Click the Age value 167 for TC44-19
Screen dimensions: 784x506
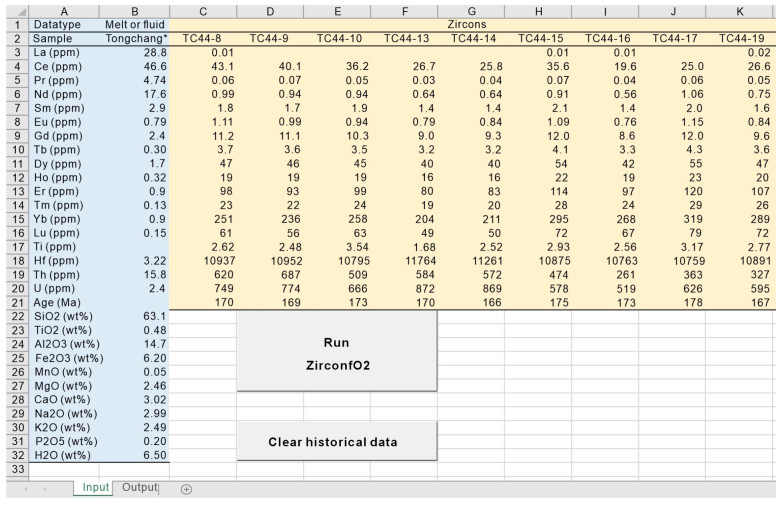[739, 300]
